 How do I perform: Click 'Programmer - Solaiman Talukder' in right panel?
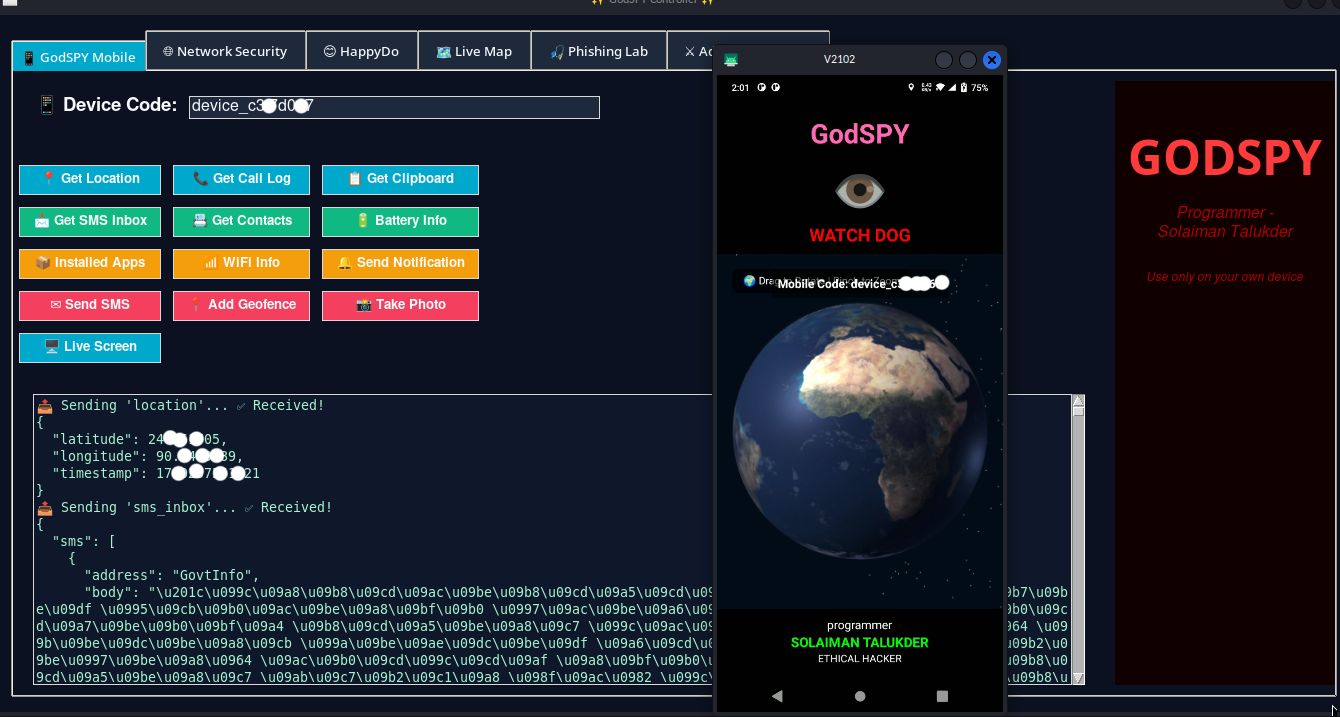pyautogui.click(x=1225, y=222)
